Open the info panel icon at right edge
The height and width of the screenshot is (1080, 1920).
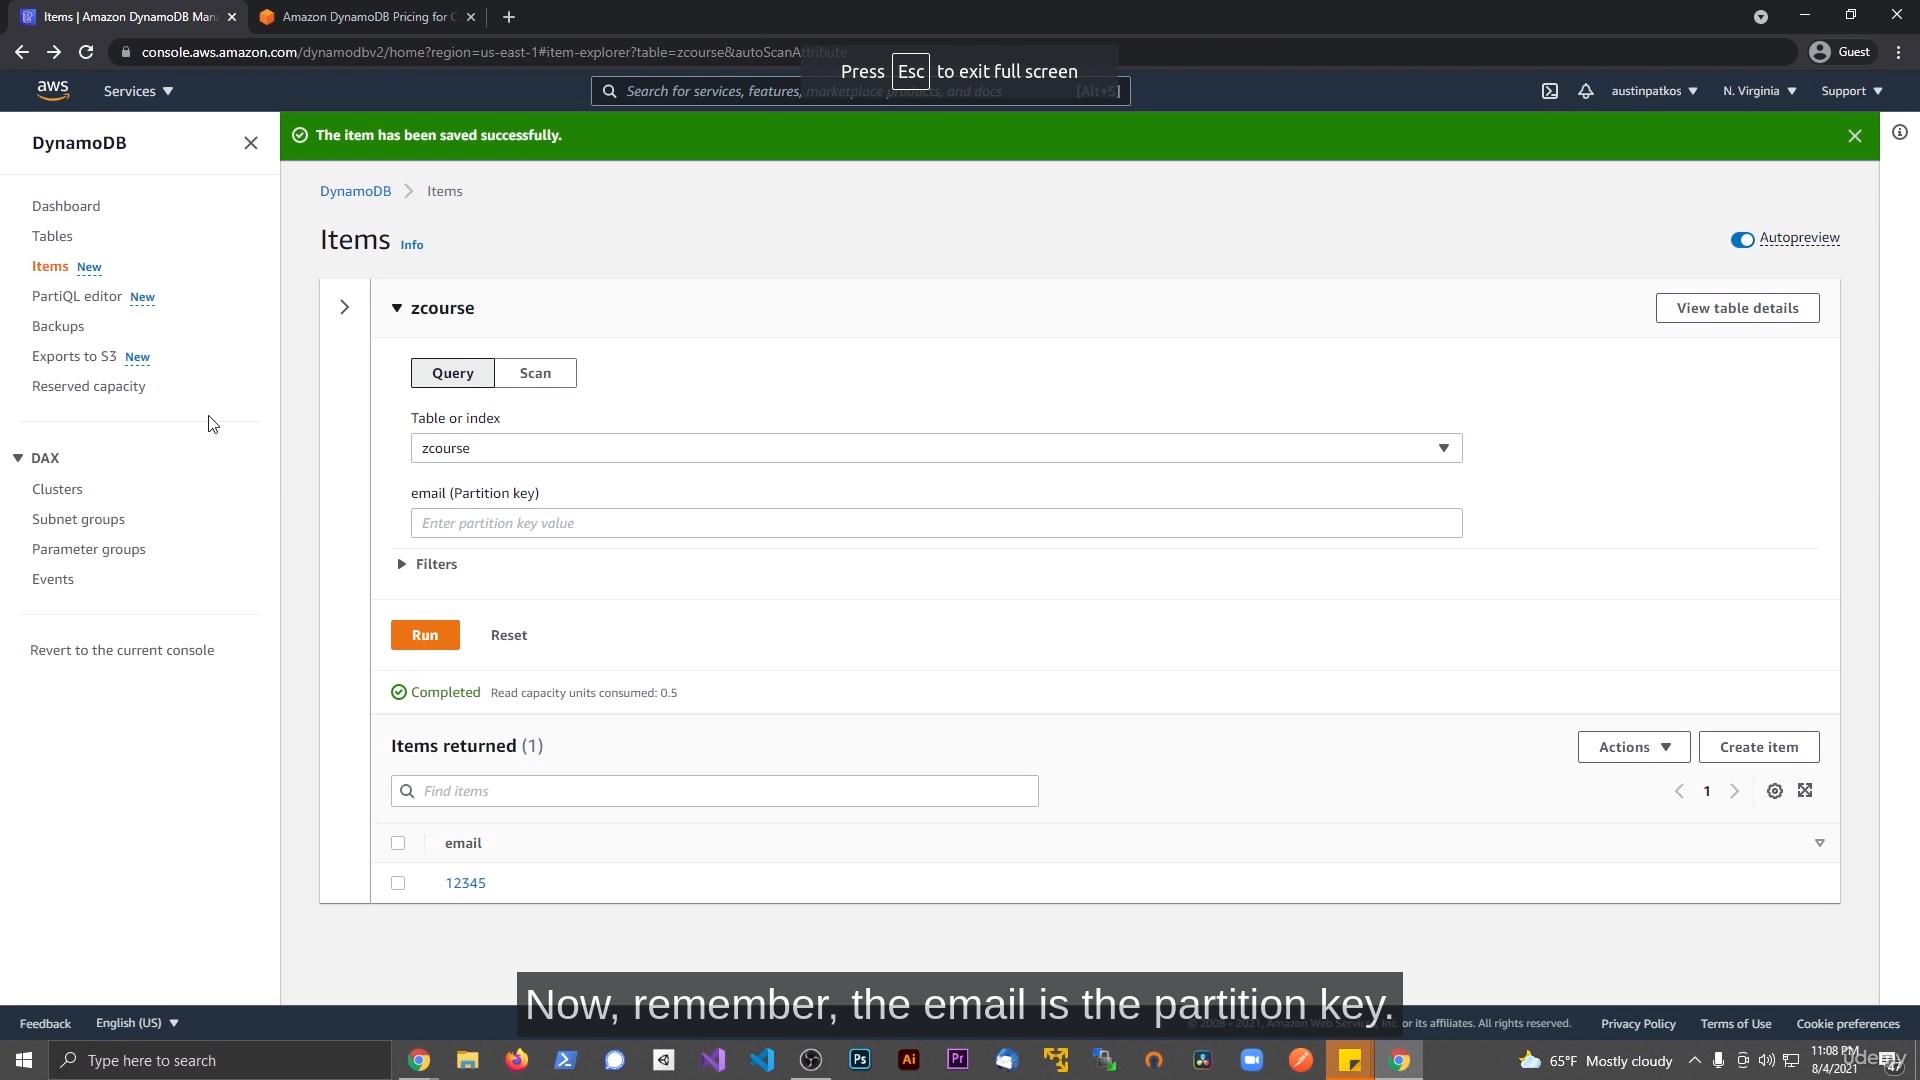1899,132
